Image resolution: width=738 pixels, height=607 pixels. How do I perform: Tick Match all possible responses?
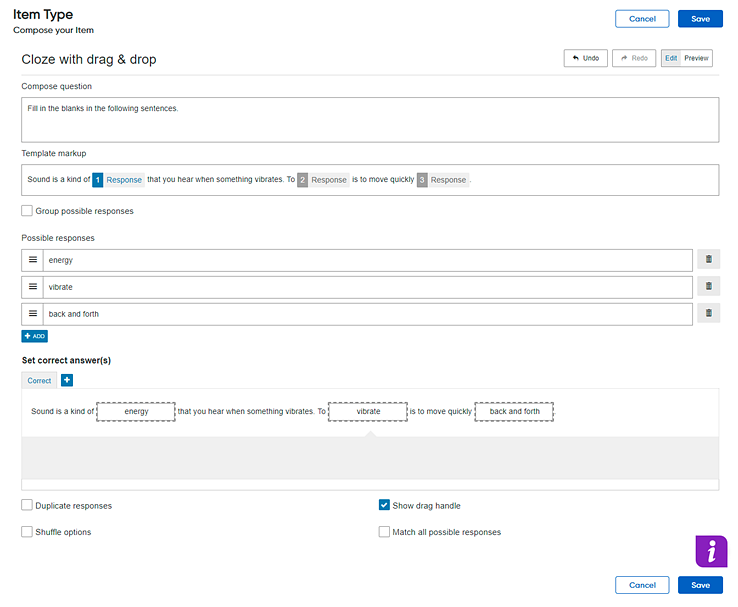tap(385, 532)
